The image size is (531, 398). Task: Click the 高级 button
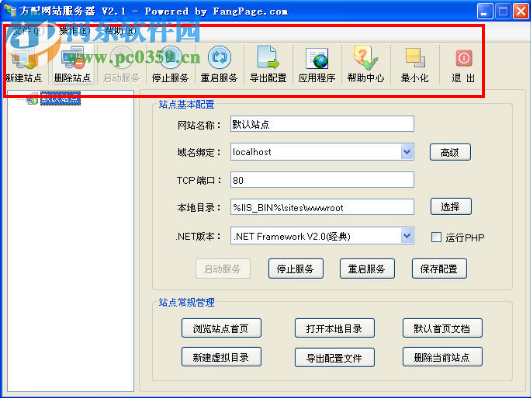[450, 152]
